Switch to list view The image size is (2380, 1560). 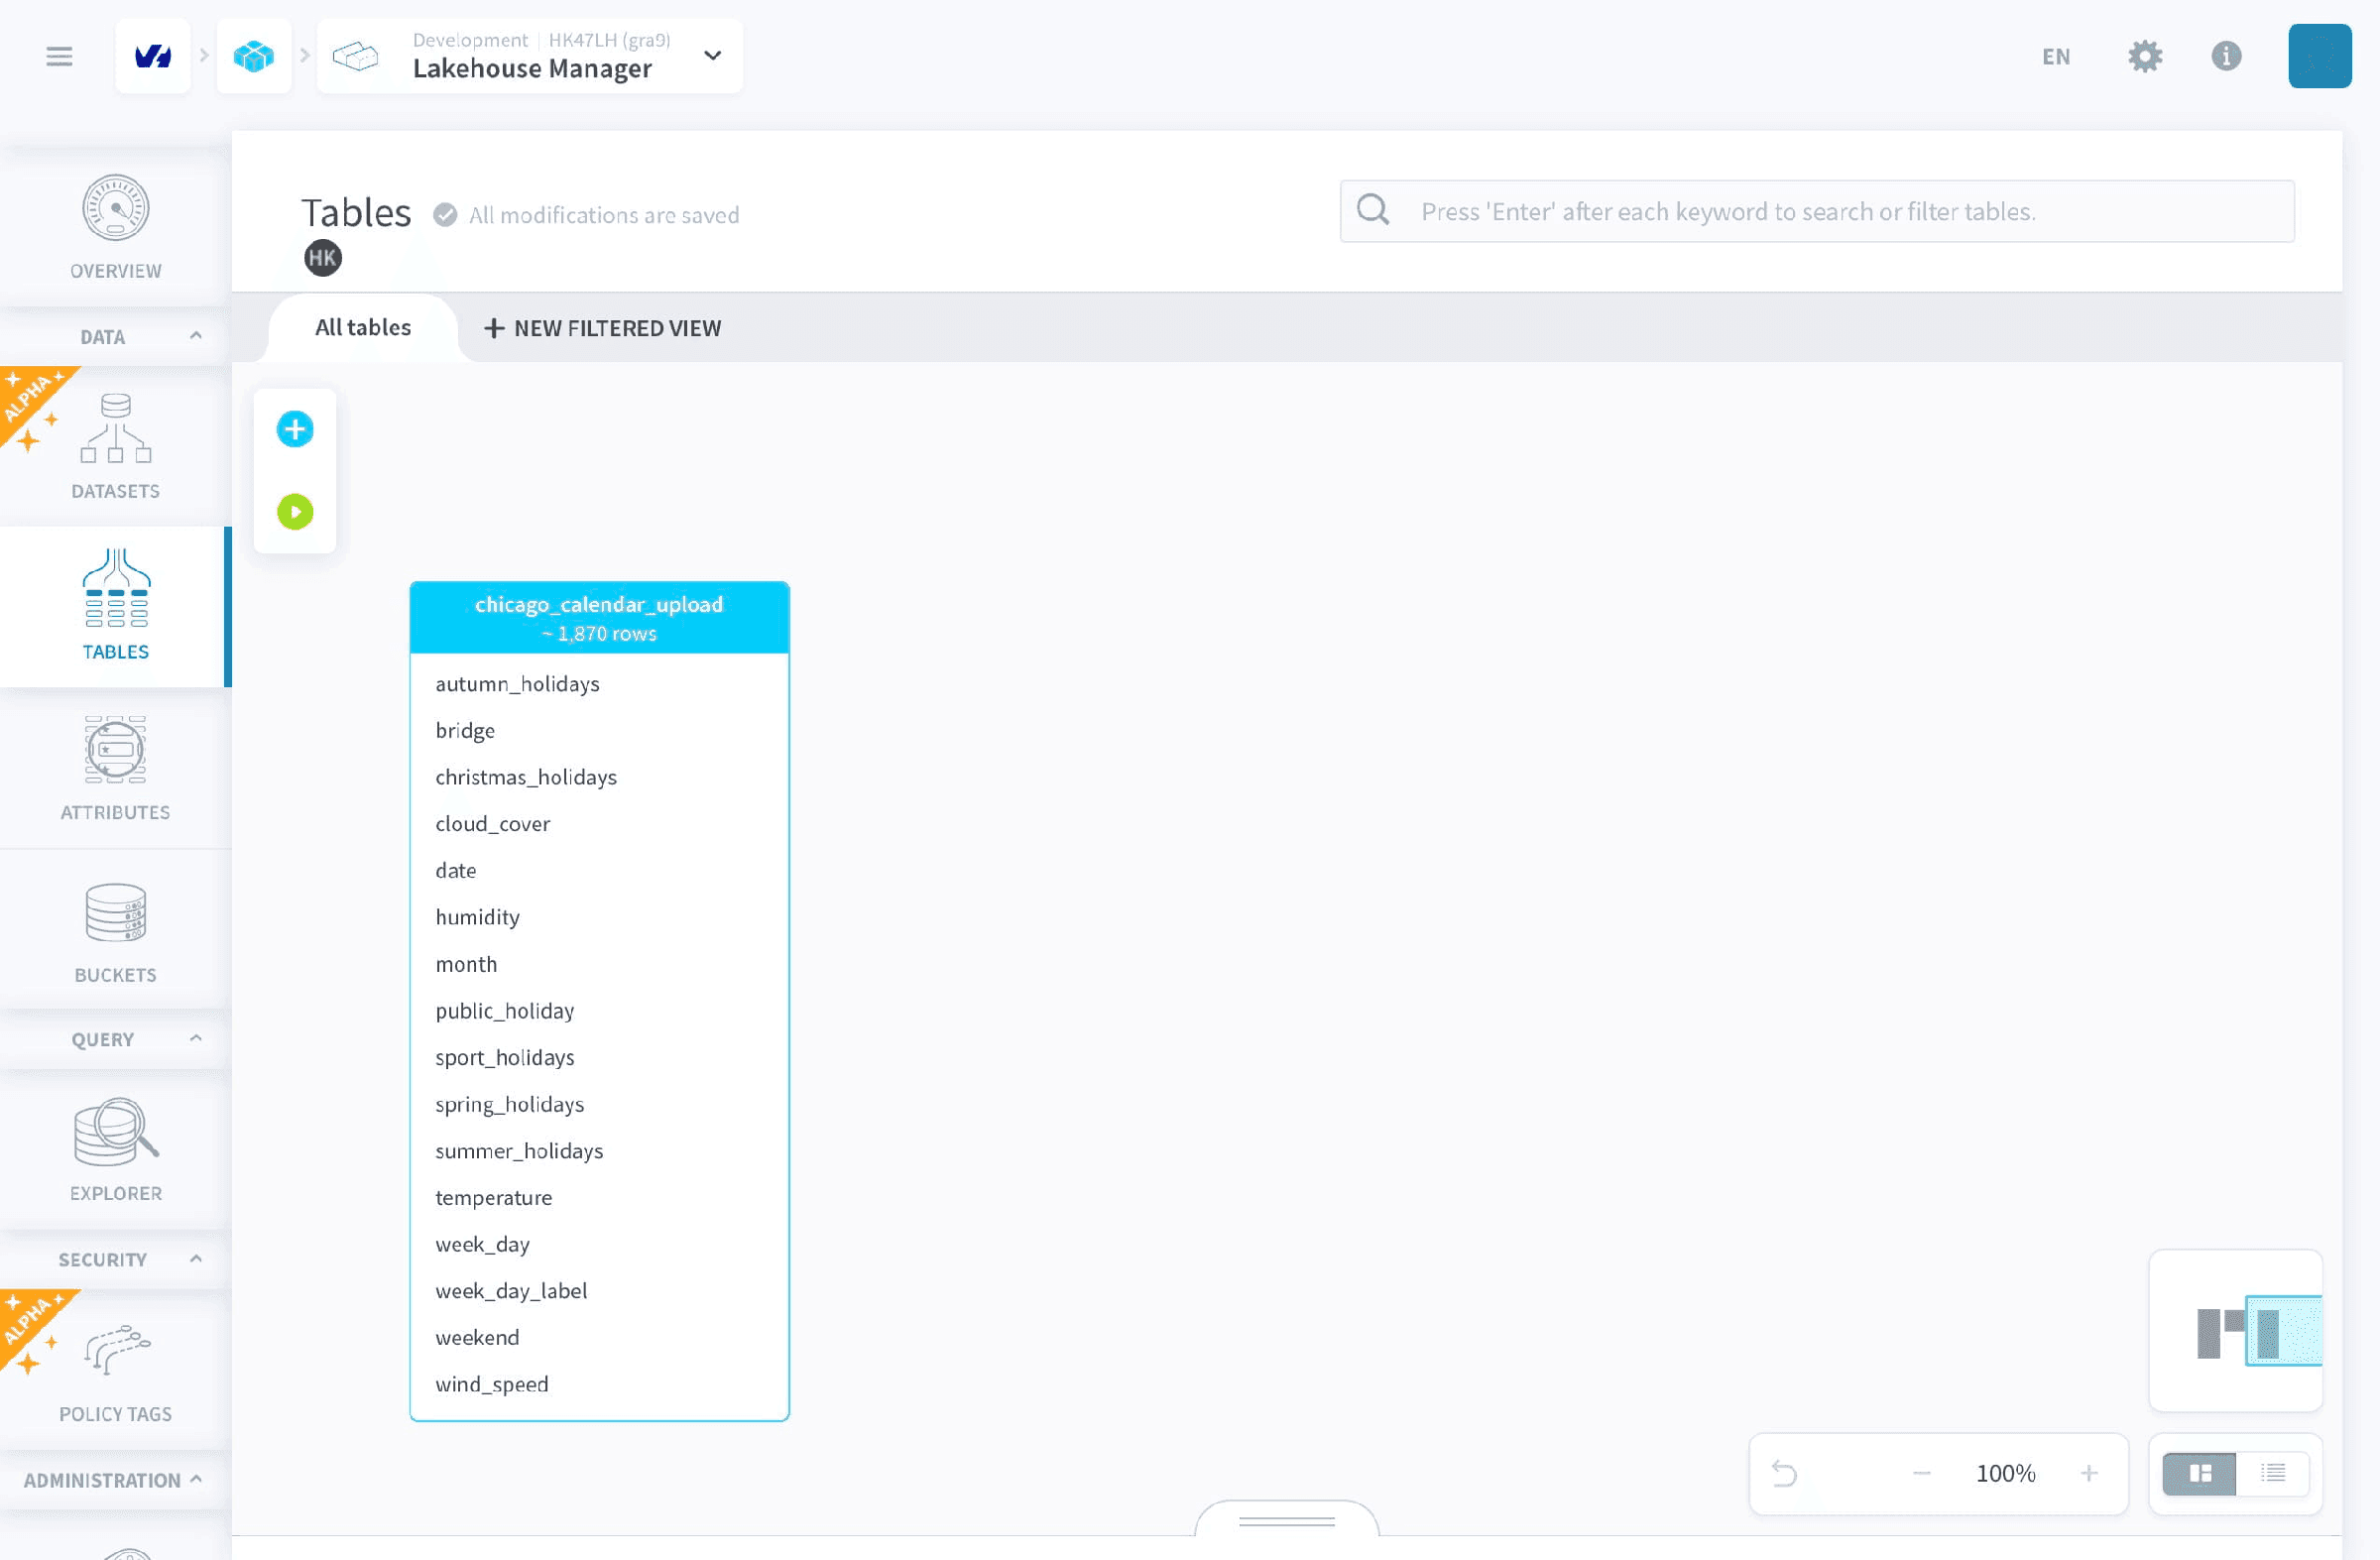pos(2273,1473)
